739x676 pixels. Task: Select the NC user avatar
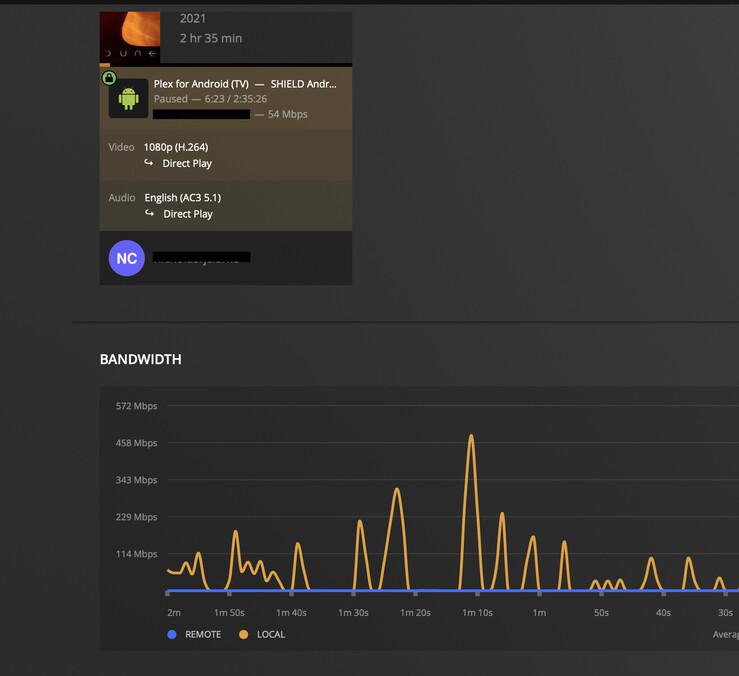126,258
